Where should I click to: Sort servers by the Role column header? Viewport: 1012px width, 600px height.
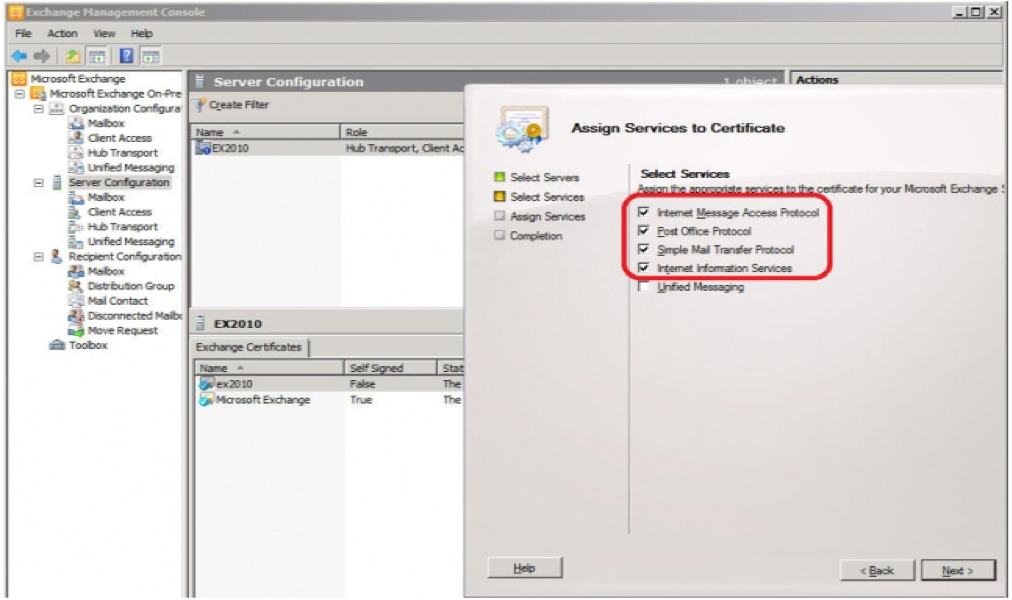tap(402, 132)
